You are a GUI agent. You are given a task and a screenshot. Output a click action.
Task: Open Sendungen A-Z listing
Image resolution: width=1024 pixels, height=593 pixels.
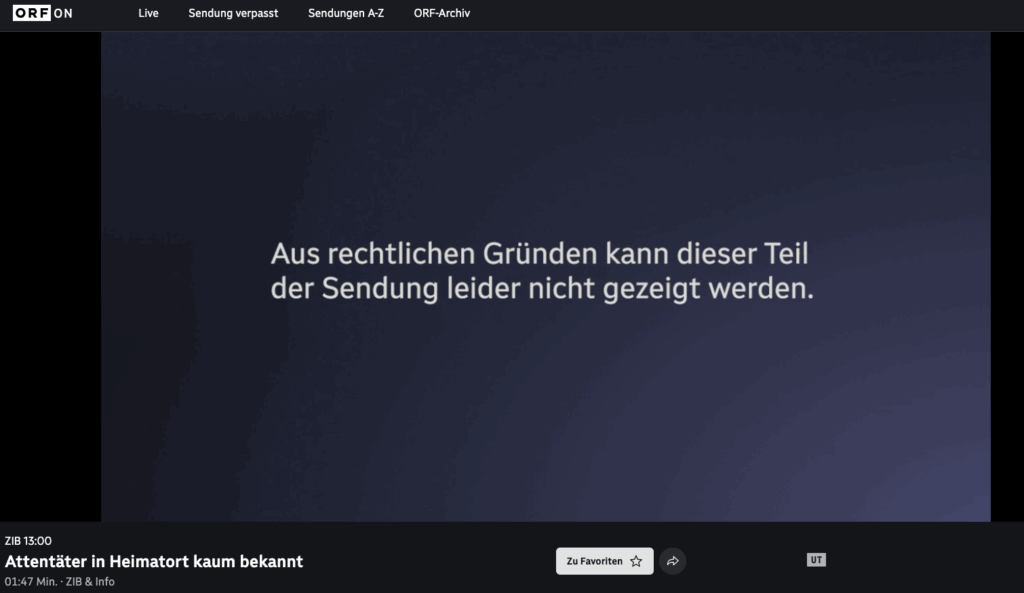pos(346,13)
